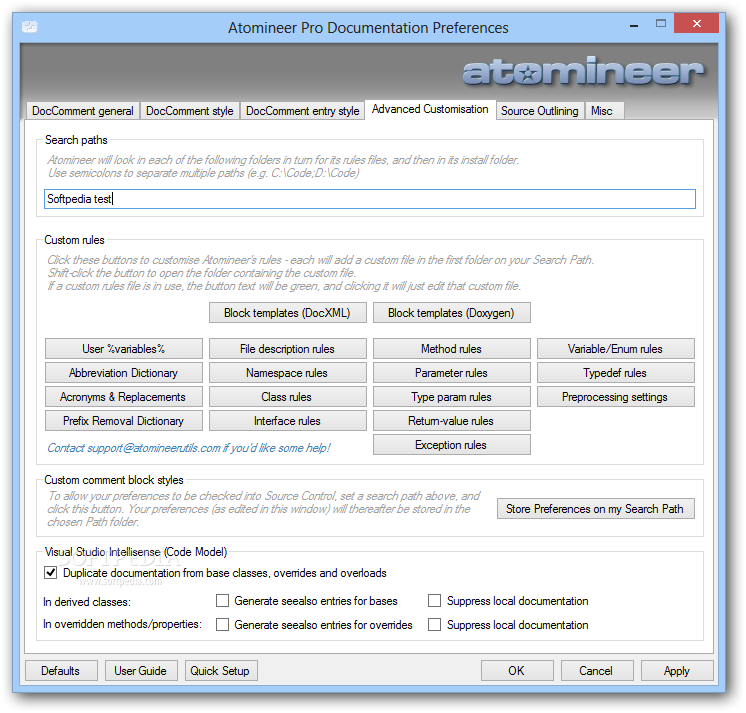Minimize the preferences window
The image size is (746, 713).
pyautogui.click(x=634, y=25)
